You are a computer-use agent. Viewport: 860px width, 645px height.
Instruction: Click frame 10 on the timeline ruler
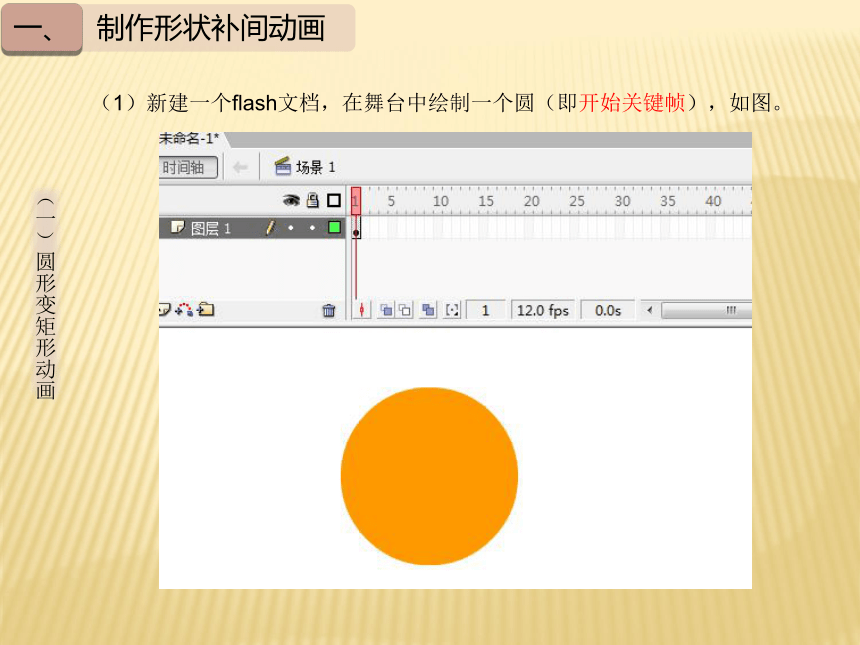point(440,201)
